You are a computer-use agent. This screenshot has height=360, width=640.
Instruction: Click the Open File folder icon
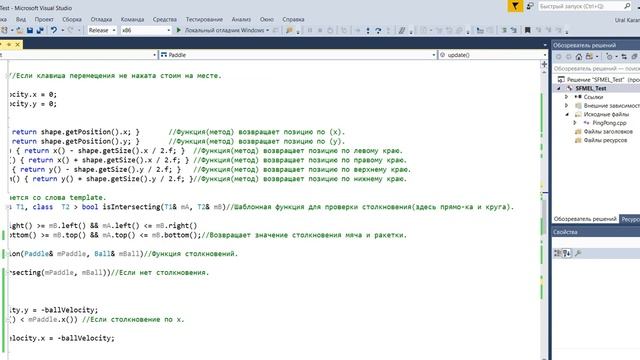pyautogui.click(x=19, y=30)
